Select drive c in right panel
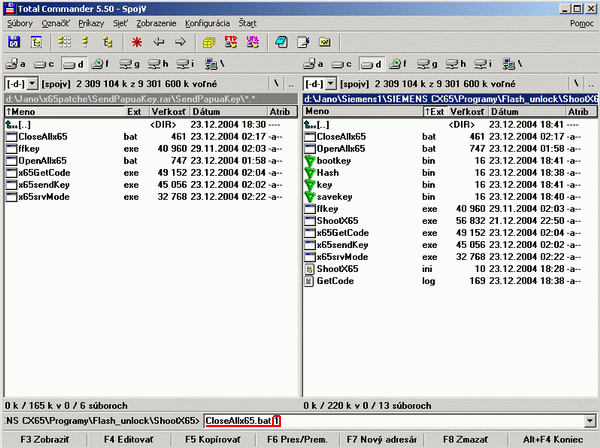This screenshot has height=448, width=600. [x=342, y=64]
